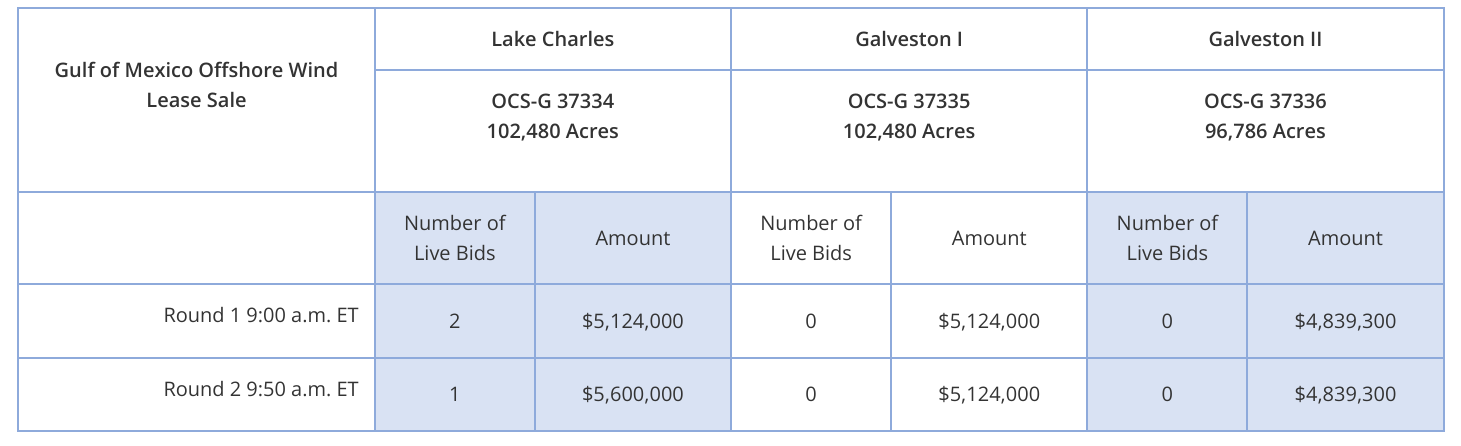Click the Galveston I Amount header
The image size is (1461, 446).
pos(988,238)
